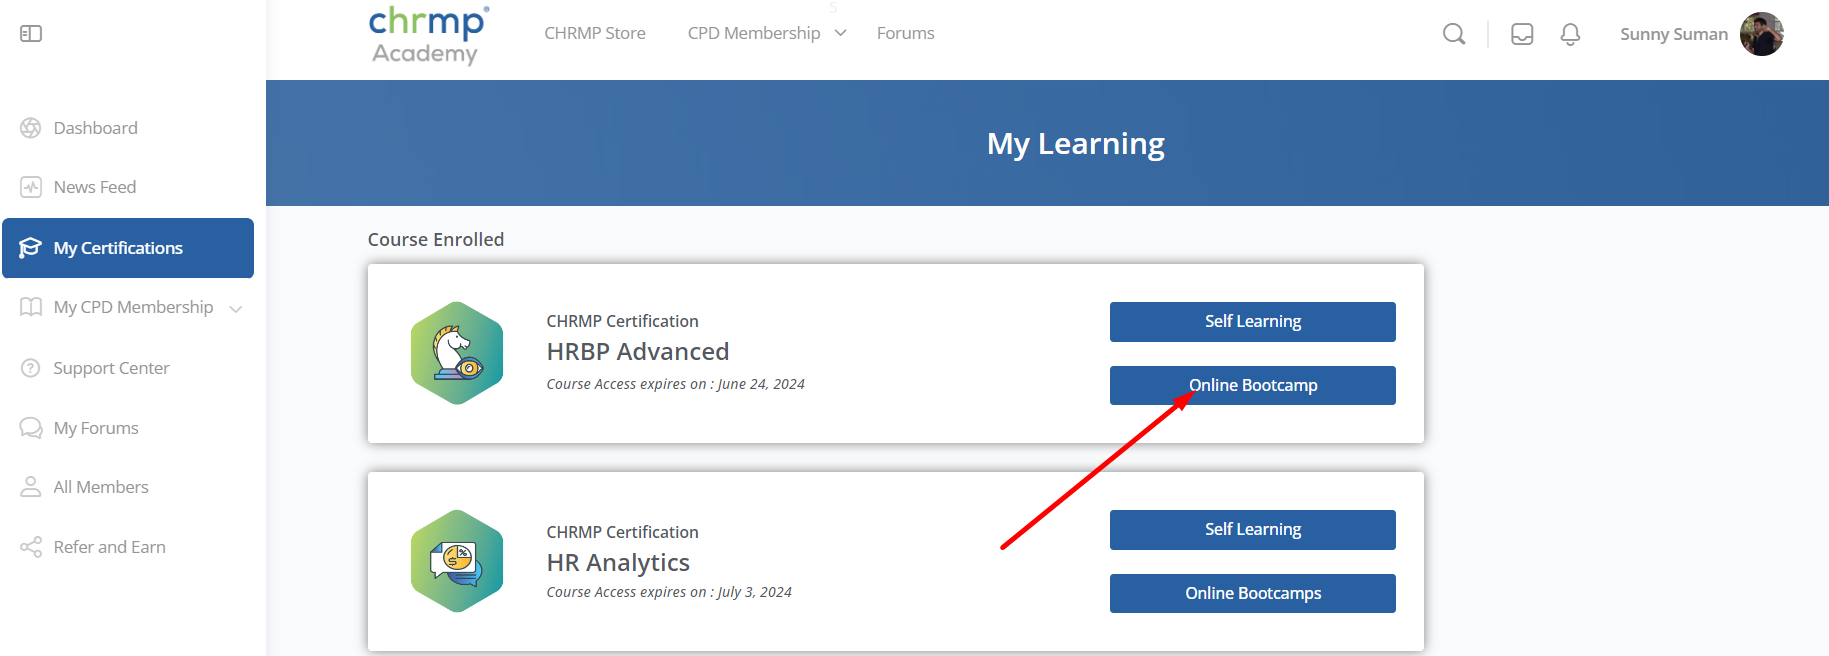Click the HRBP Advanced course title
The width and height of the screenshot is (1829, 656).
[638, 352]
